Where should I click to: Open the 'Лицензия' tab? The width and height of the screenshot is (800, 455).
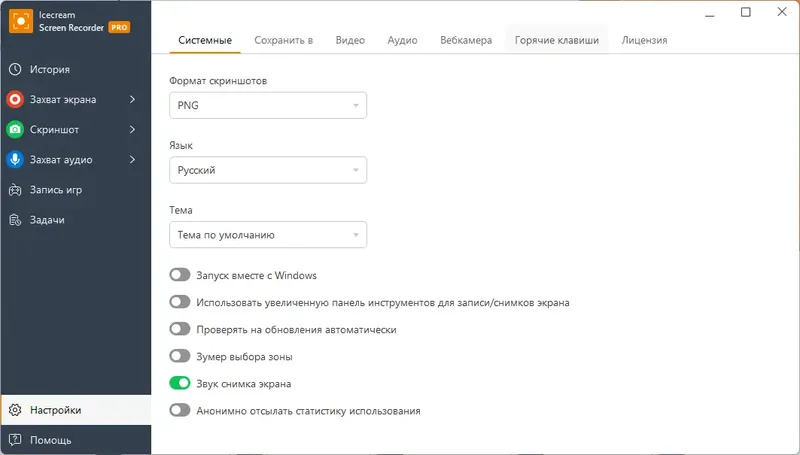coord(644,41)
